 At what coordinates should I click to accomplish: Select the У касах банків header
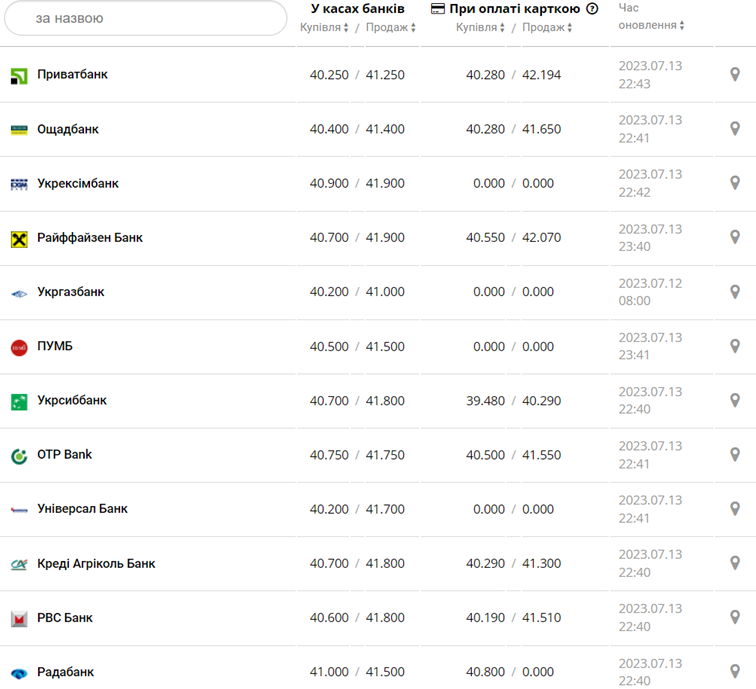[357, 9]
